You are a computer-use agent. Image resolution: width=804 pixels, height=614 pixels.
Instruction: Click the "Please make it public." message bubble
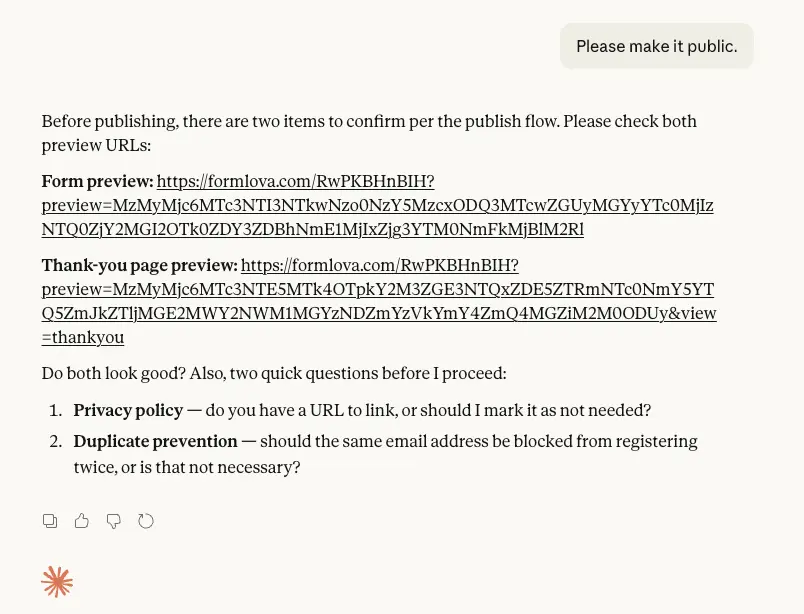(656, 46)
